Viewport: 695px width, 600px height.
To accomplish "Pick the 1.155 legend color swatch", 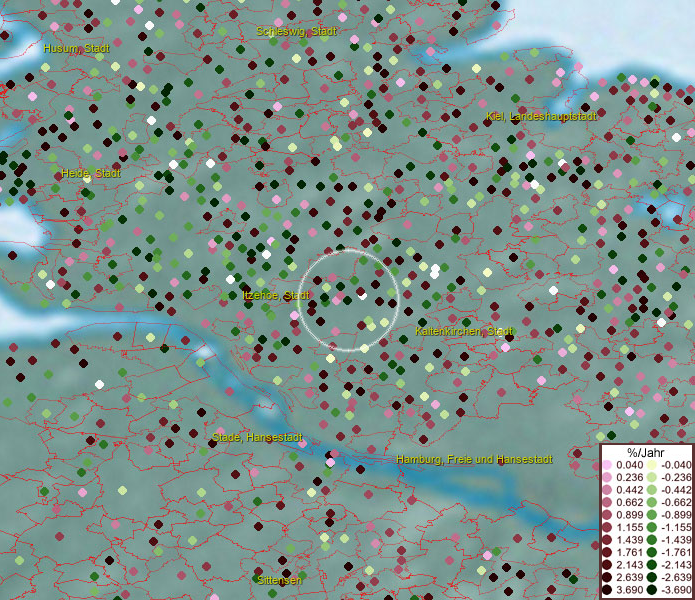I will point(607,527).
